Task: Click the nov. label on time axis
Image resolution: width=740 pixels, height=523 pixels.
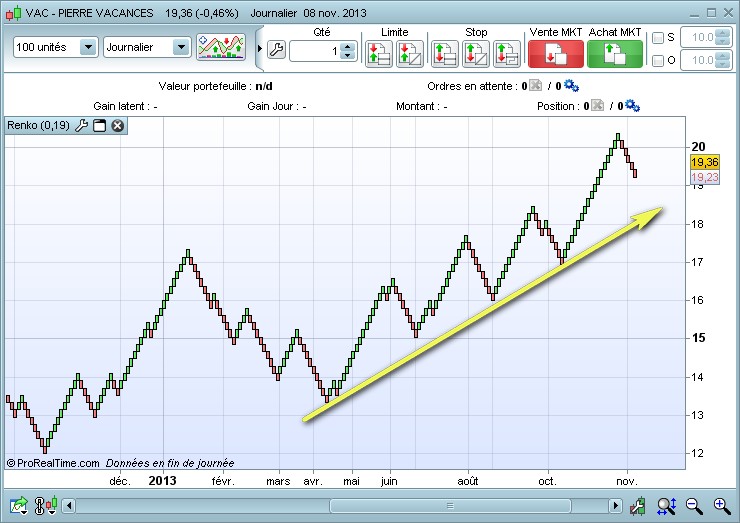Action: [x=627, y=481]
